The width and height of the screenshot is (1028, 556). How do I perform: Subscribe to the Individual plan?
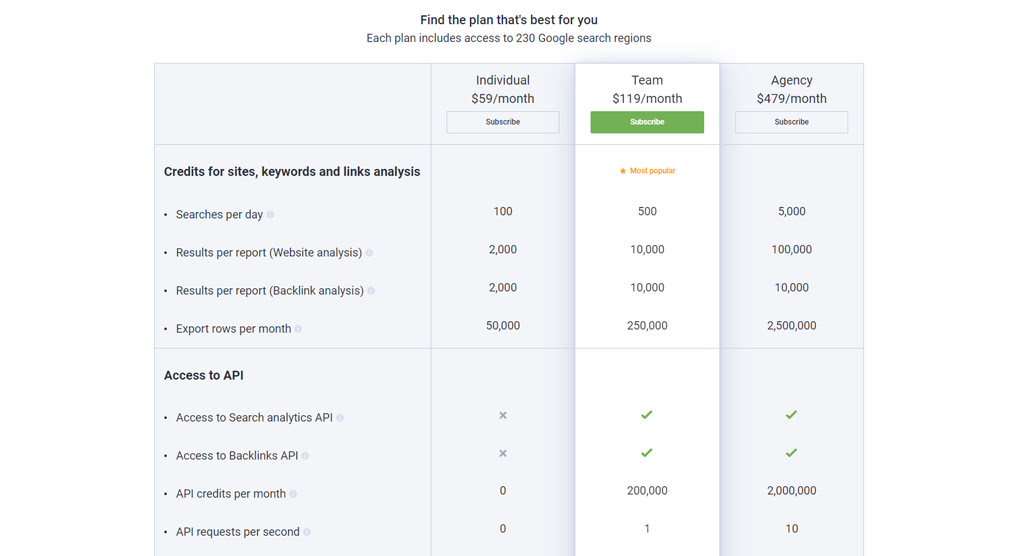[503, 122]
